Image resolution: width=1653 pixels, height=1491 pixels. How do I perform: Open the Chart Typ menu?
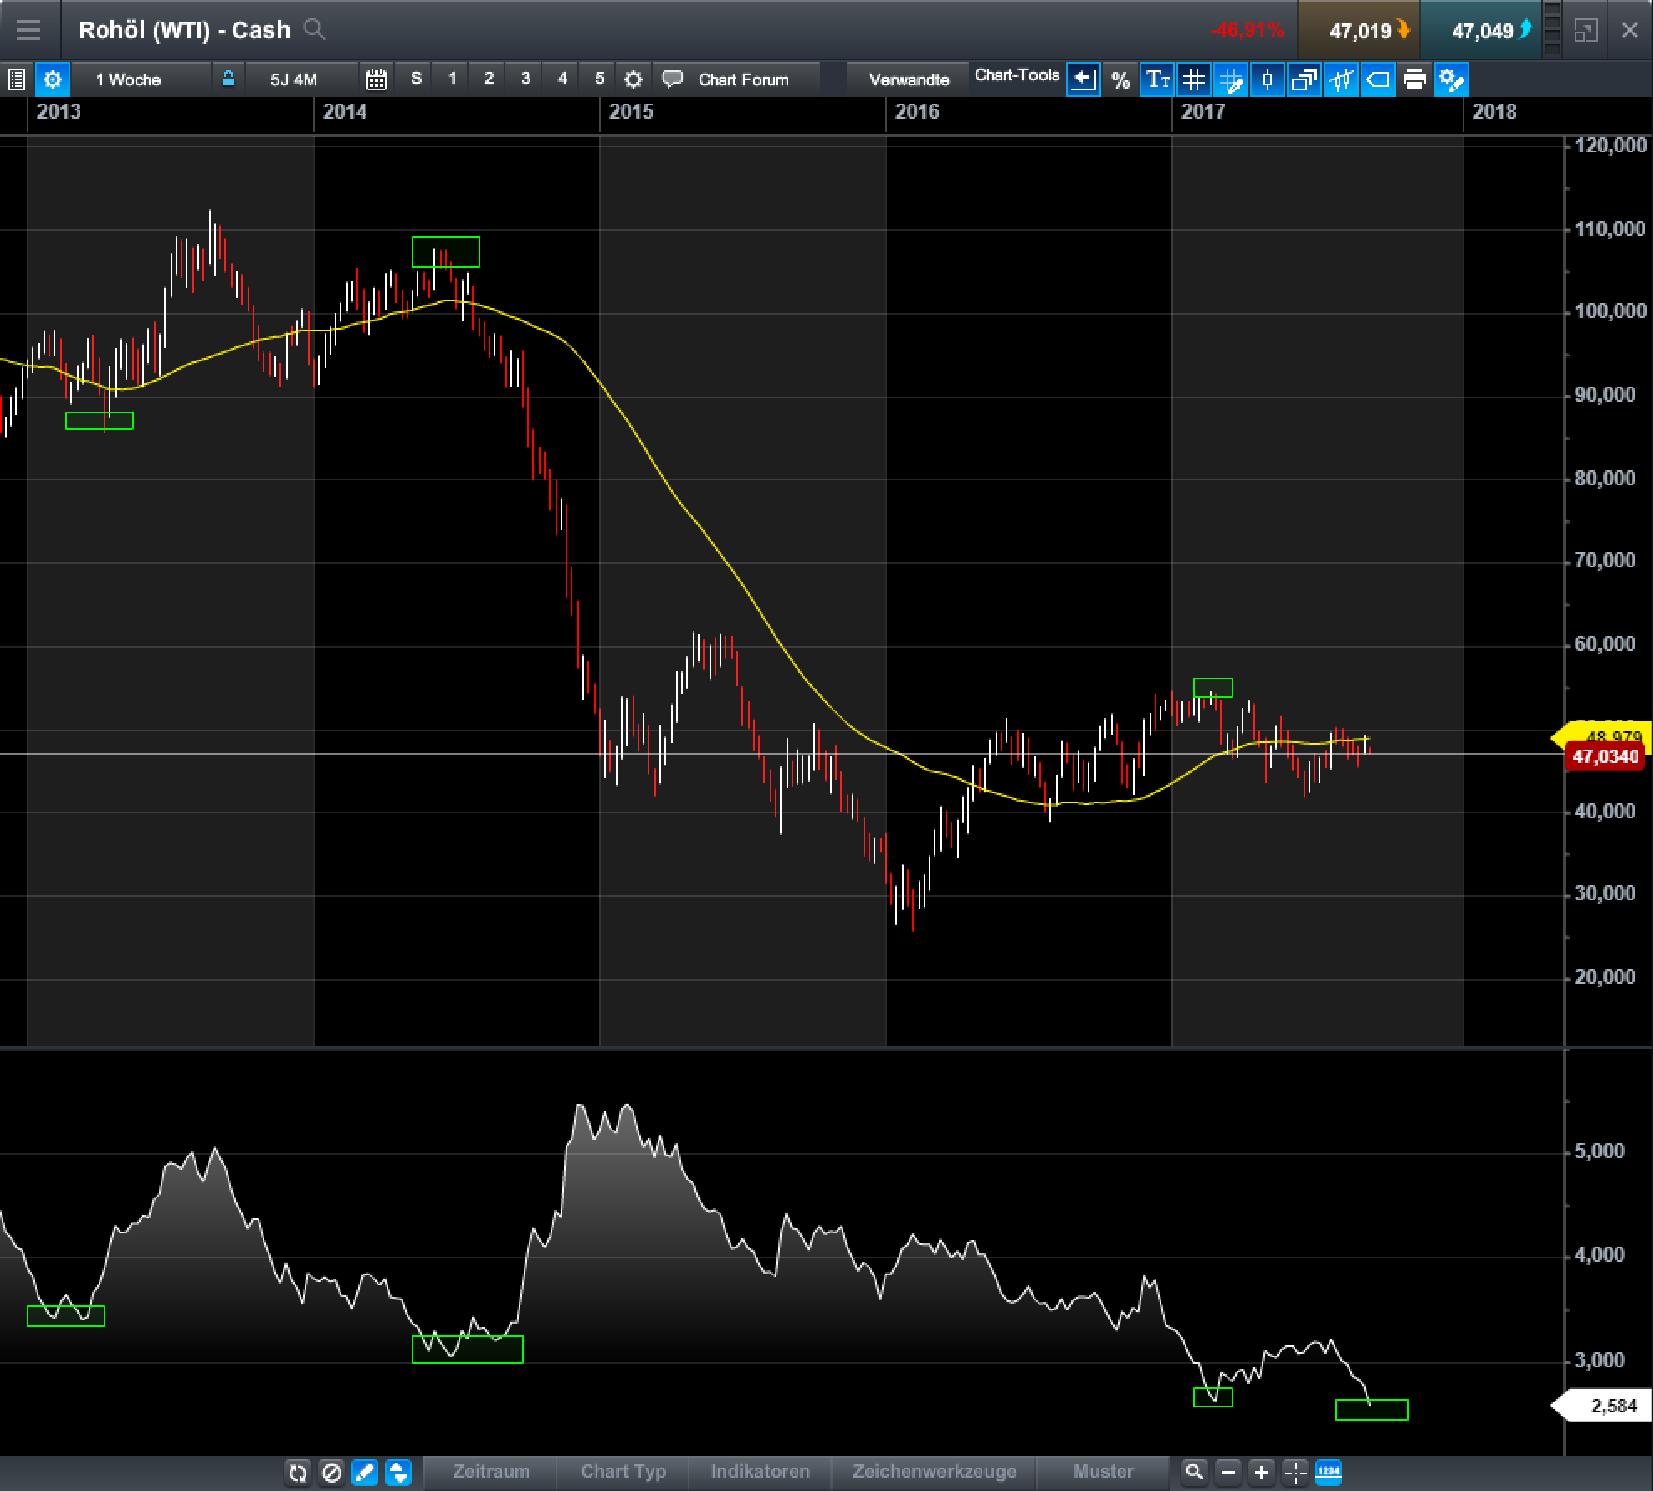(x=623, y=1471)
